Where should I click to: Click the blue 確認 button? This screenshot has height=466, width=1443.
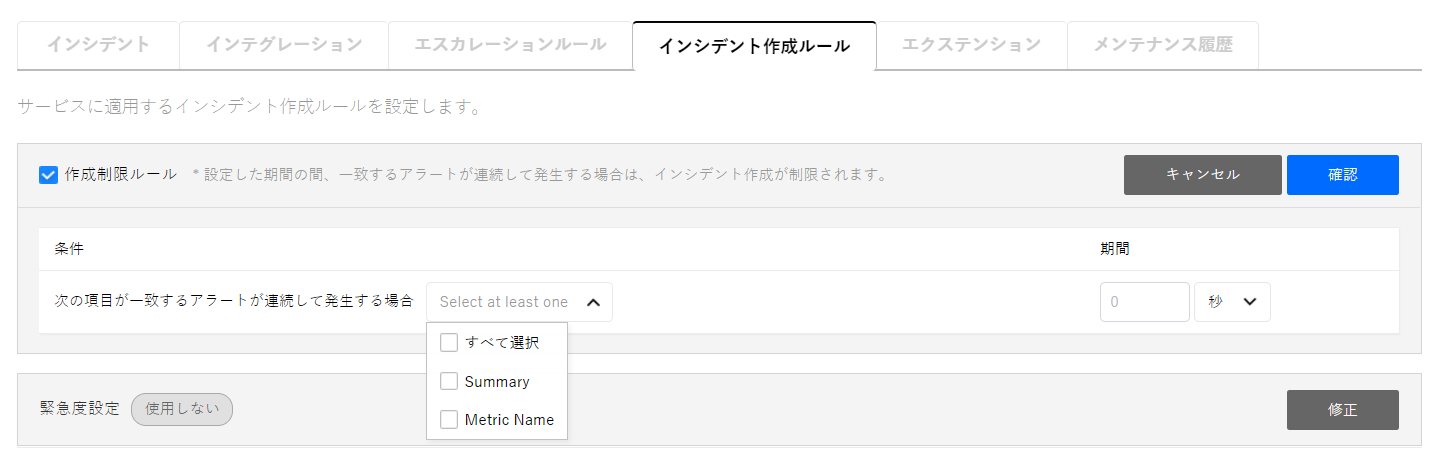click(1342, 175)
